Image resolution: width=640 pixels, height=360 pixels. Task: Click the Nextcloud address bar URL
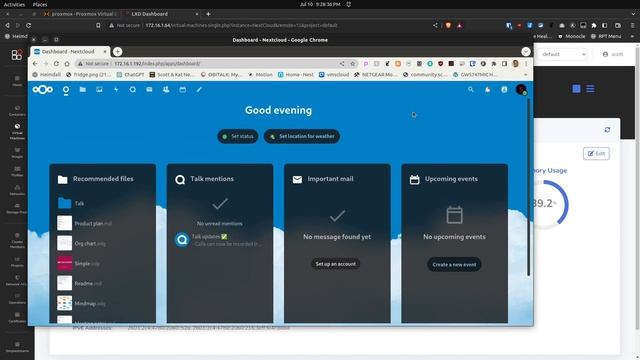[157, 64]
